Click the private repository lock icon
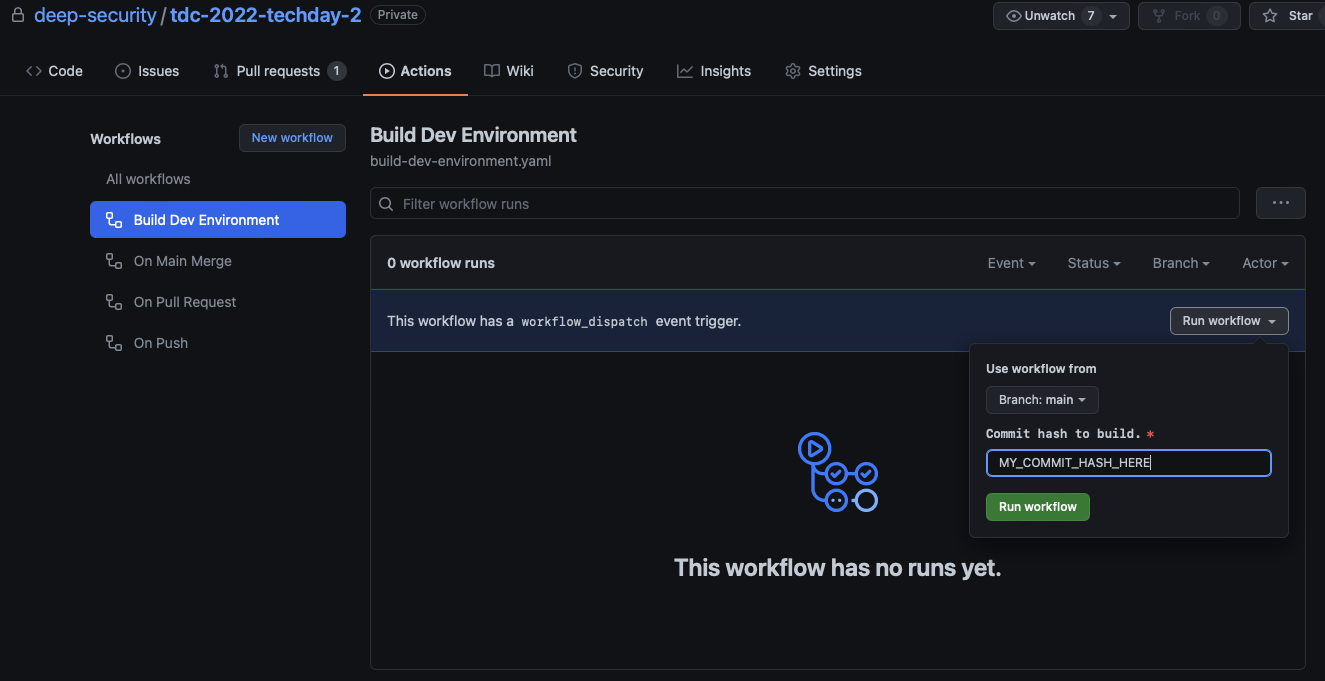 pos(17,15)
